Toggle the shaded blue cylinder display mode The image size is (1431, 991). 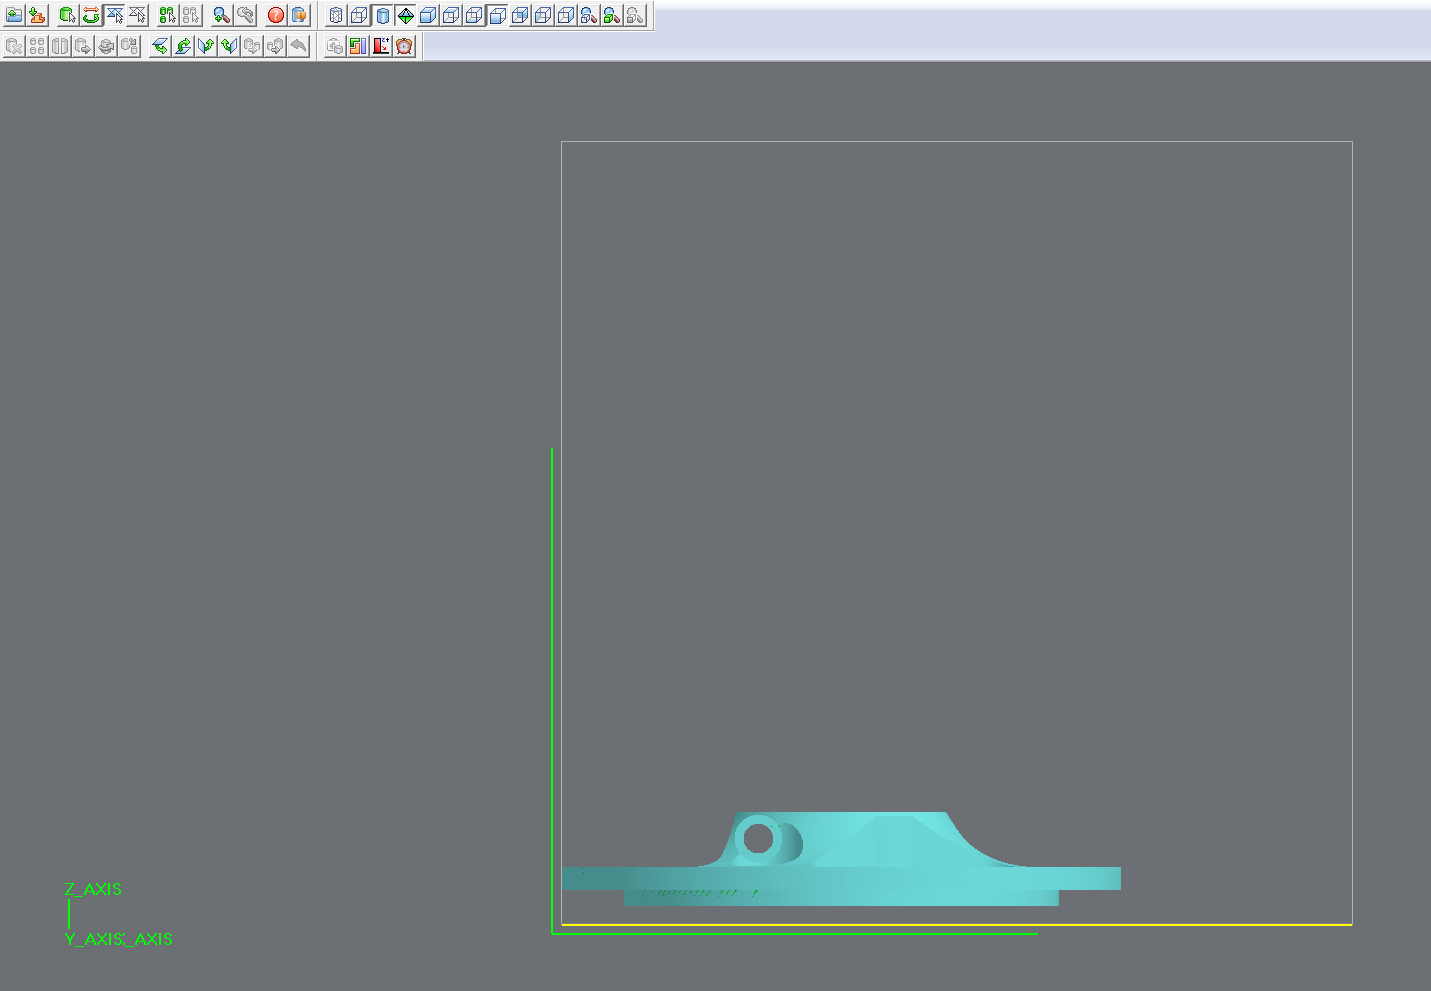click(x=383, y=15)
